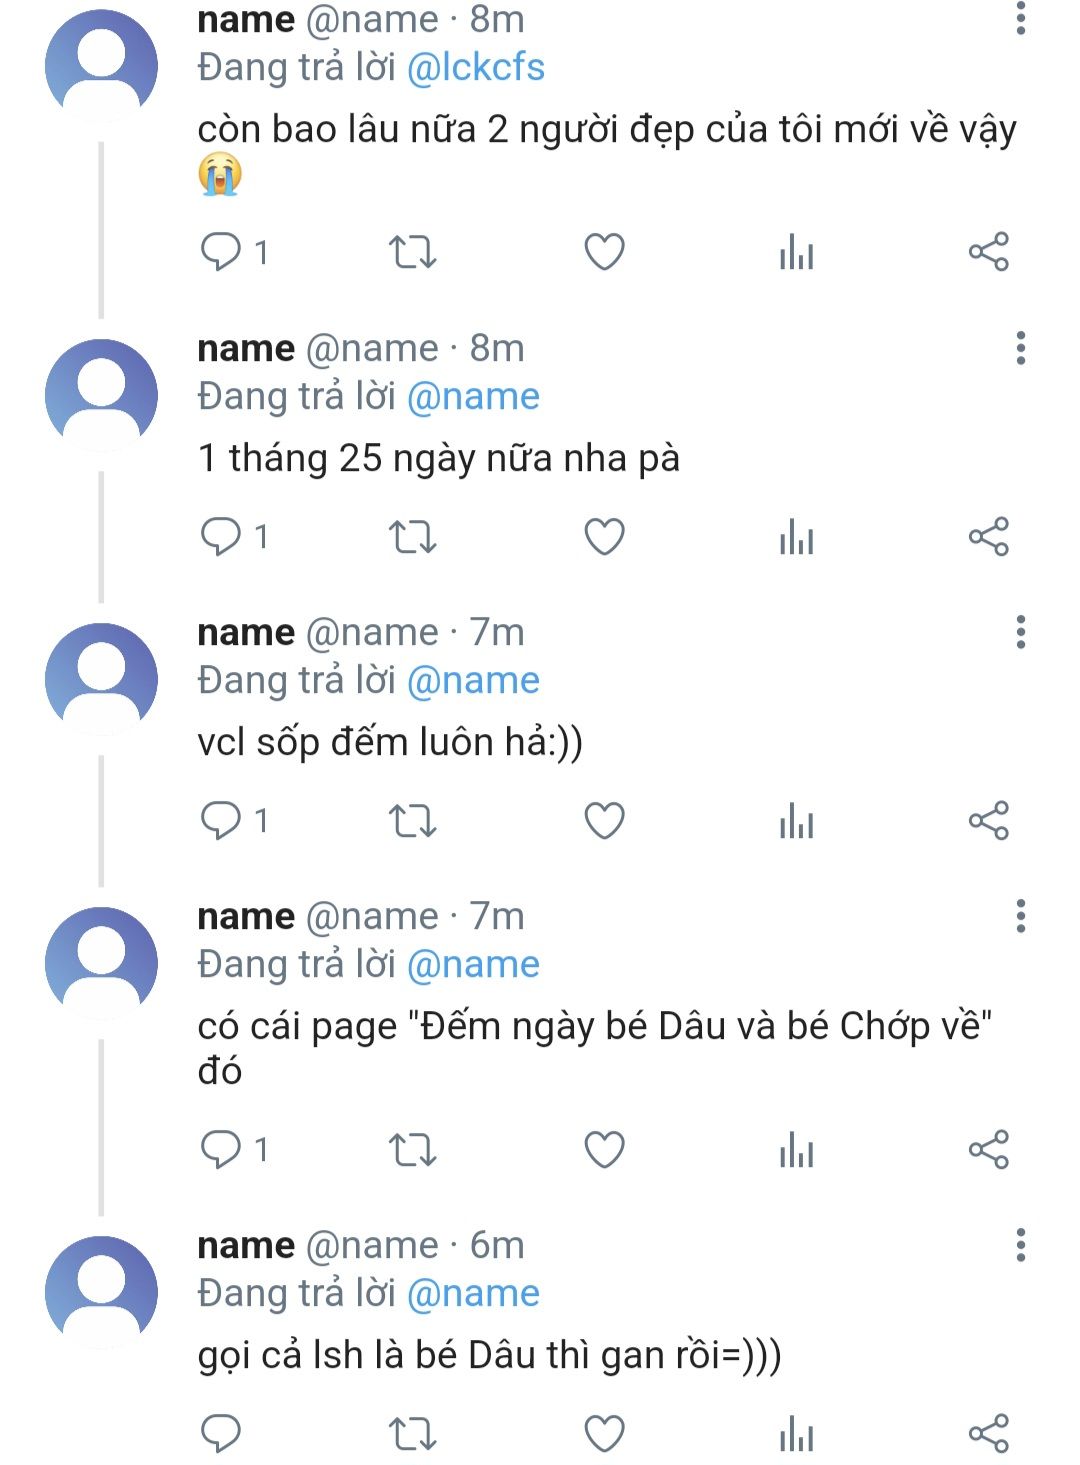Retweet the first tweet about '2 người đẹp'

pos(412,252)
